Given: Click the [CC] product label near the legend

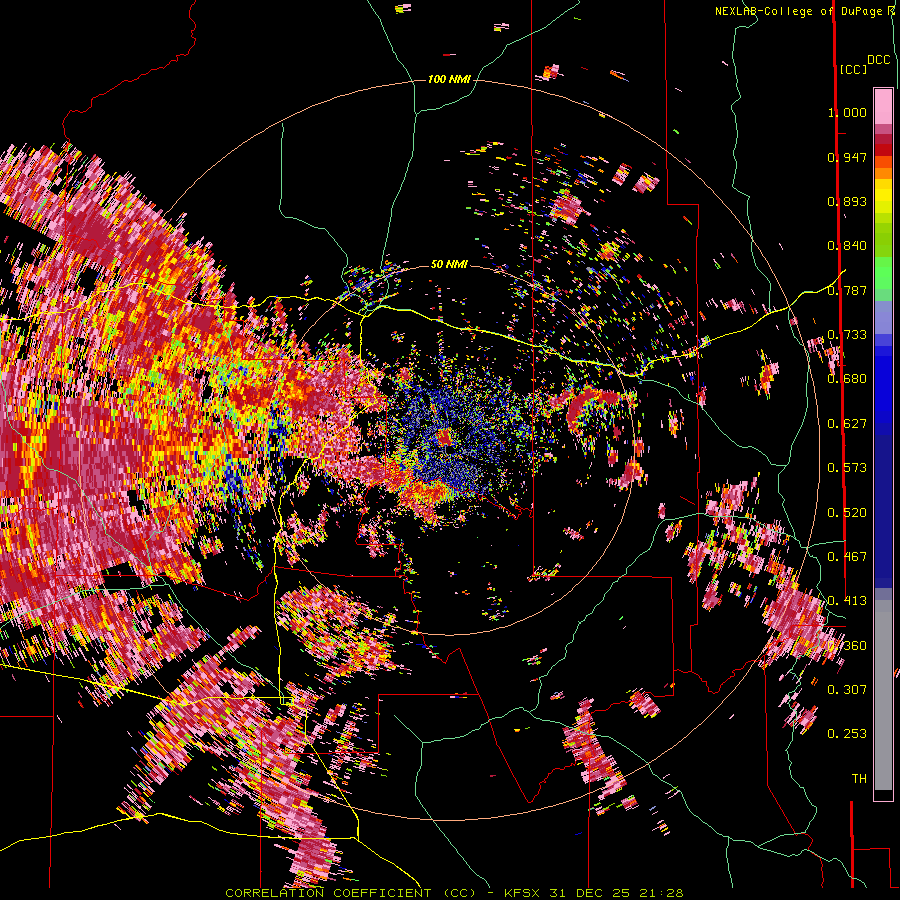Looking at the screenshot, I should point(853,69).
